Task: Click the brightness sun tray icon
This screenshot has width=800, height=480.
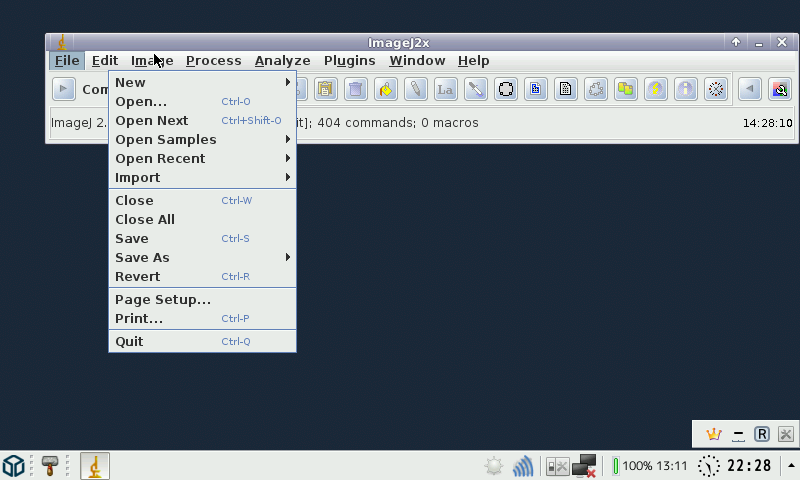Action: coord(494,466)
